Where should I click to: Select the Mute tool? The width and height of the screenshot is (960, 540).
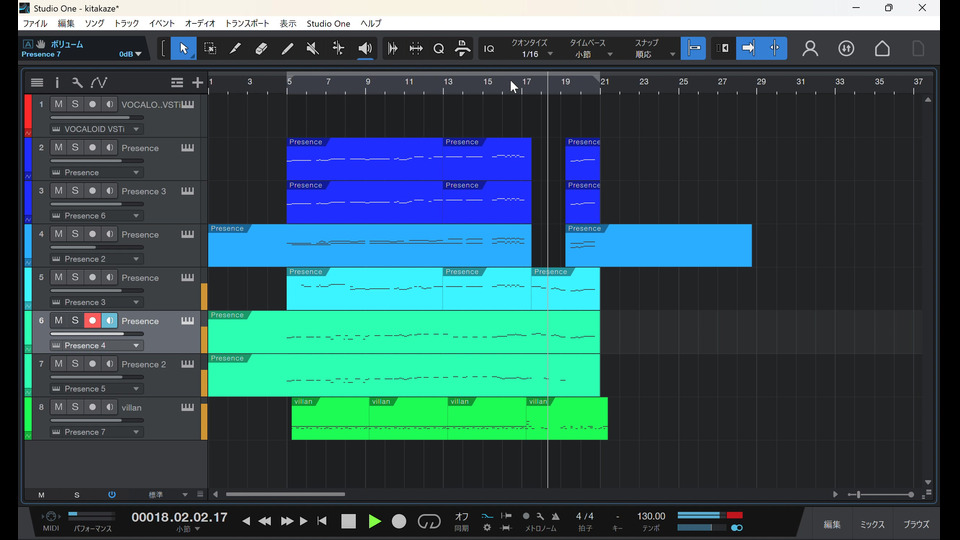313,48
